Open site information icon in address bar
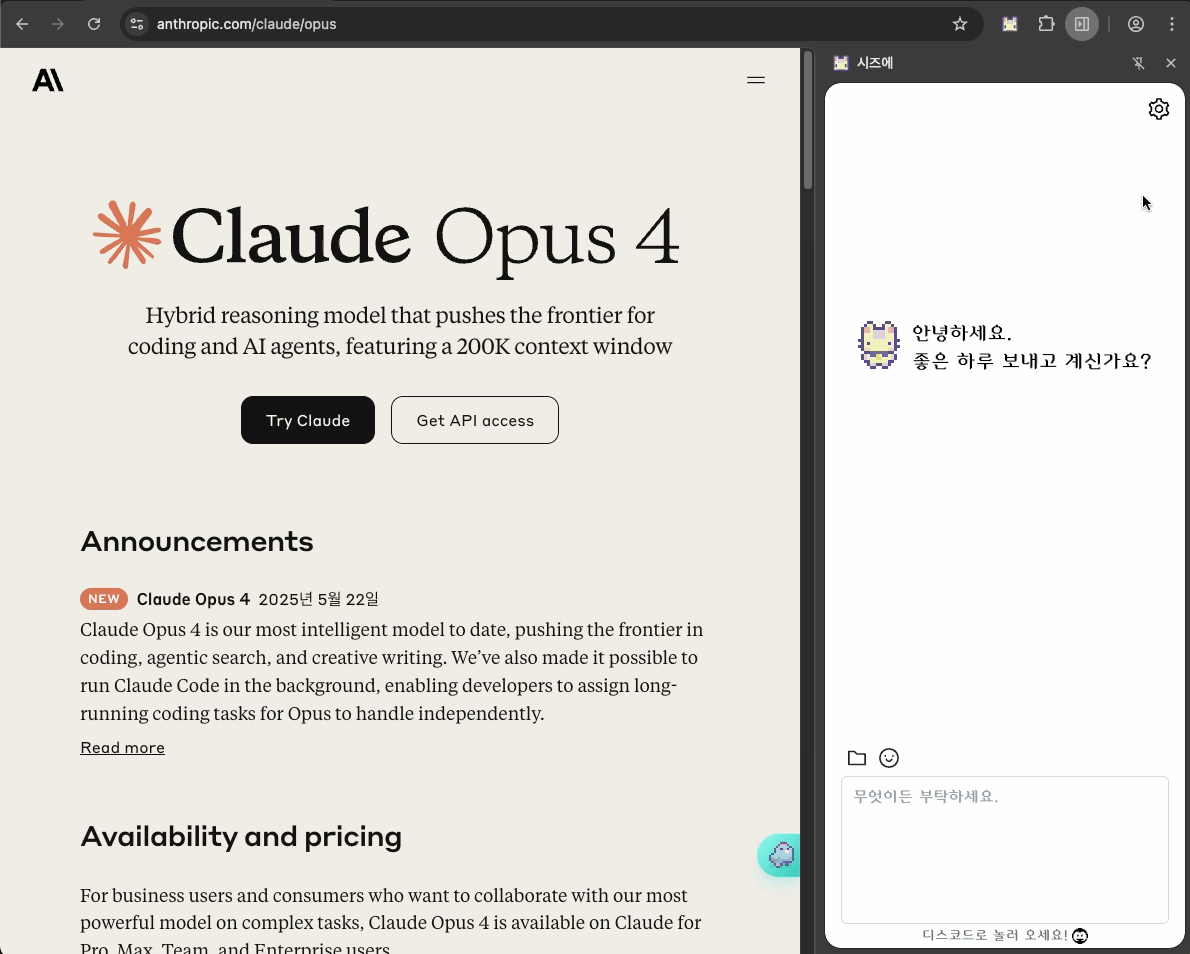The image size is (1190, 954). [x=137, y=24]
